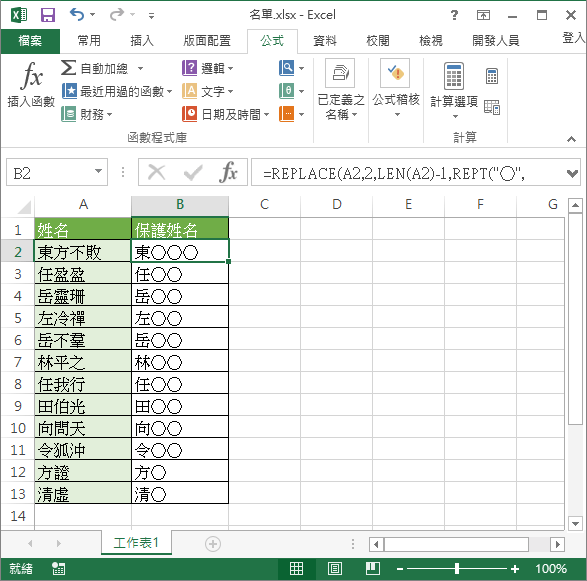587x581 pixels.
Task: Expand the AutoSum dropdown arrow
Action: click(x=140, y=68)
